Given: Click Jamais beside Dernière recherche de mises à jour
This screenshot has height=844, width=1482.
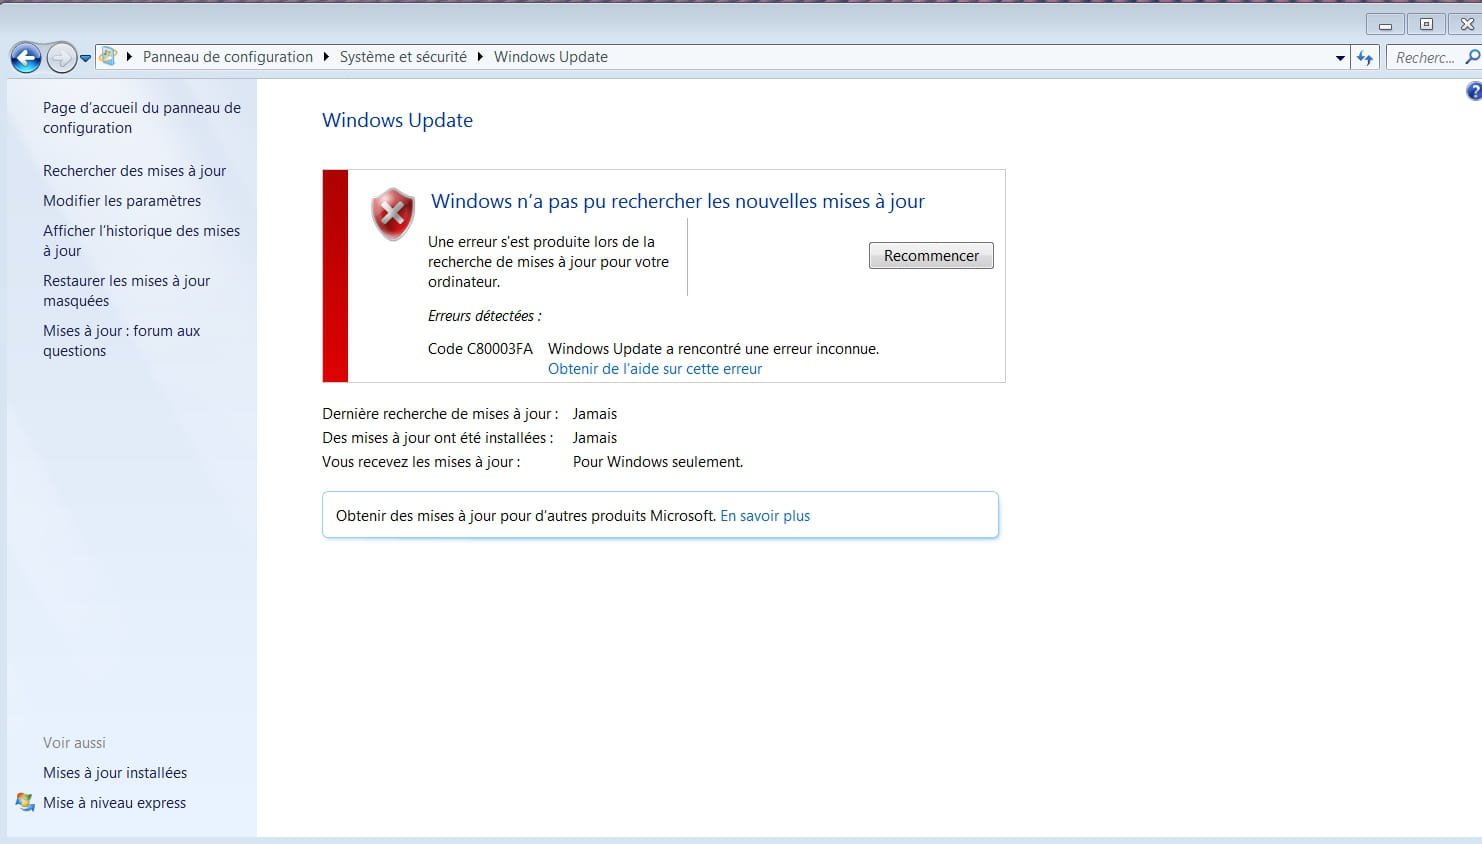Looking at the screenshot, I should (595, 414).
